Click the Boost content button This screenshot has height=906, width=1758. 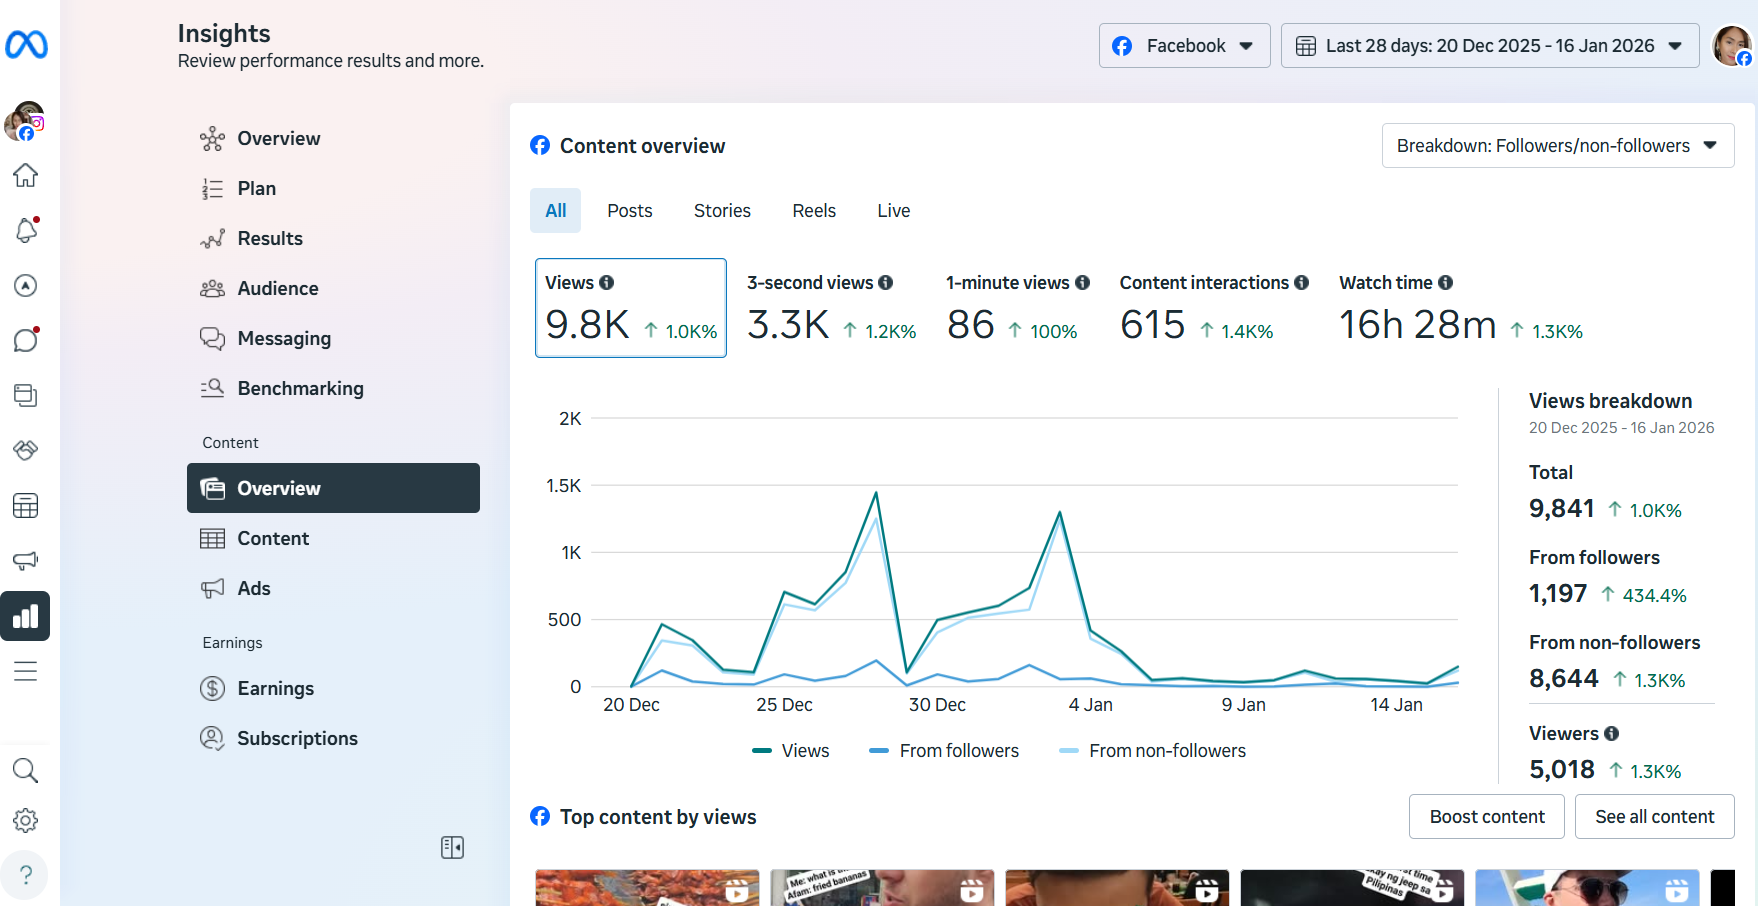pyautogui.click(x=1486, y=817)
